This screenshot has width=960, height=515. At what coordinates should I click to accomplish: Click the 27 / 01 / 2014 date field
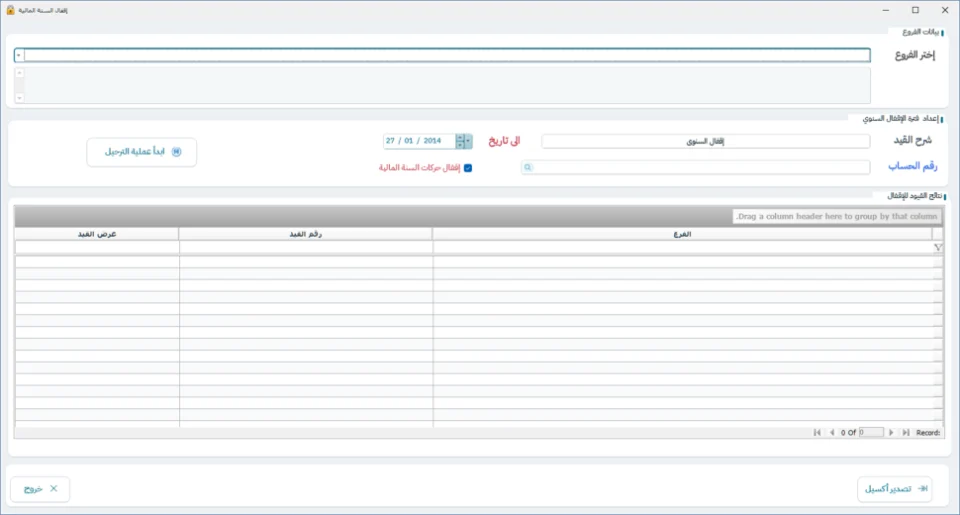pyautogui.click(x=419, y=141)
